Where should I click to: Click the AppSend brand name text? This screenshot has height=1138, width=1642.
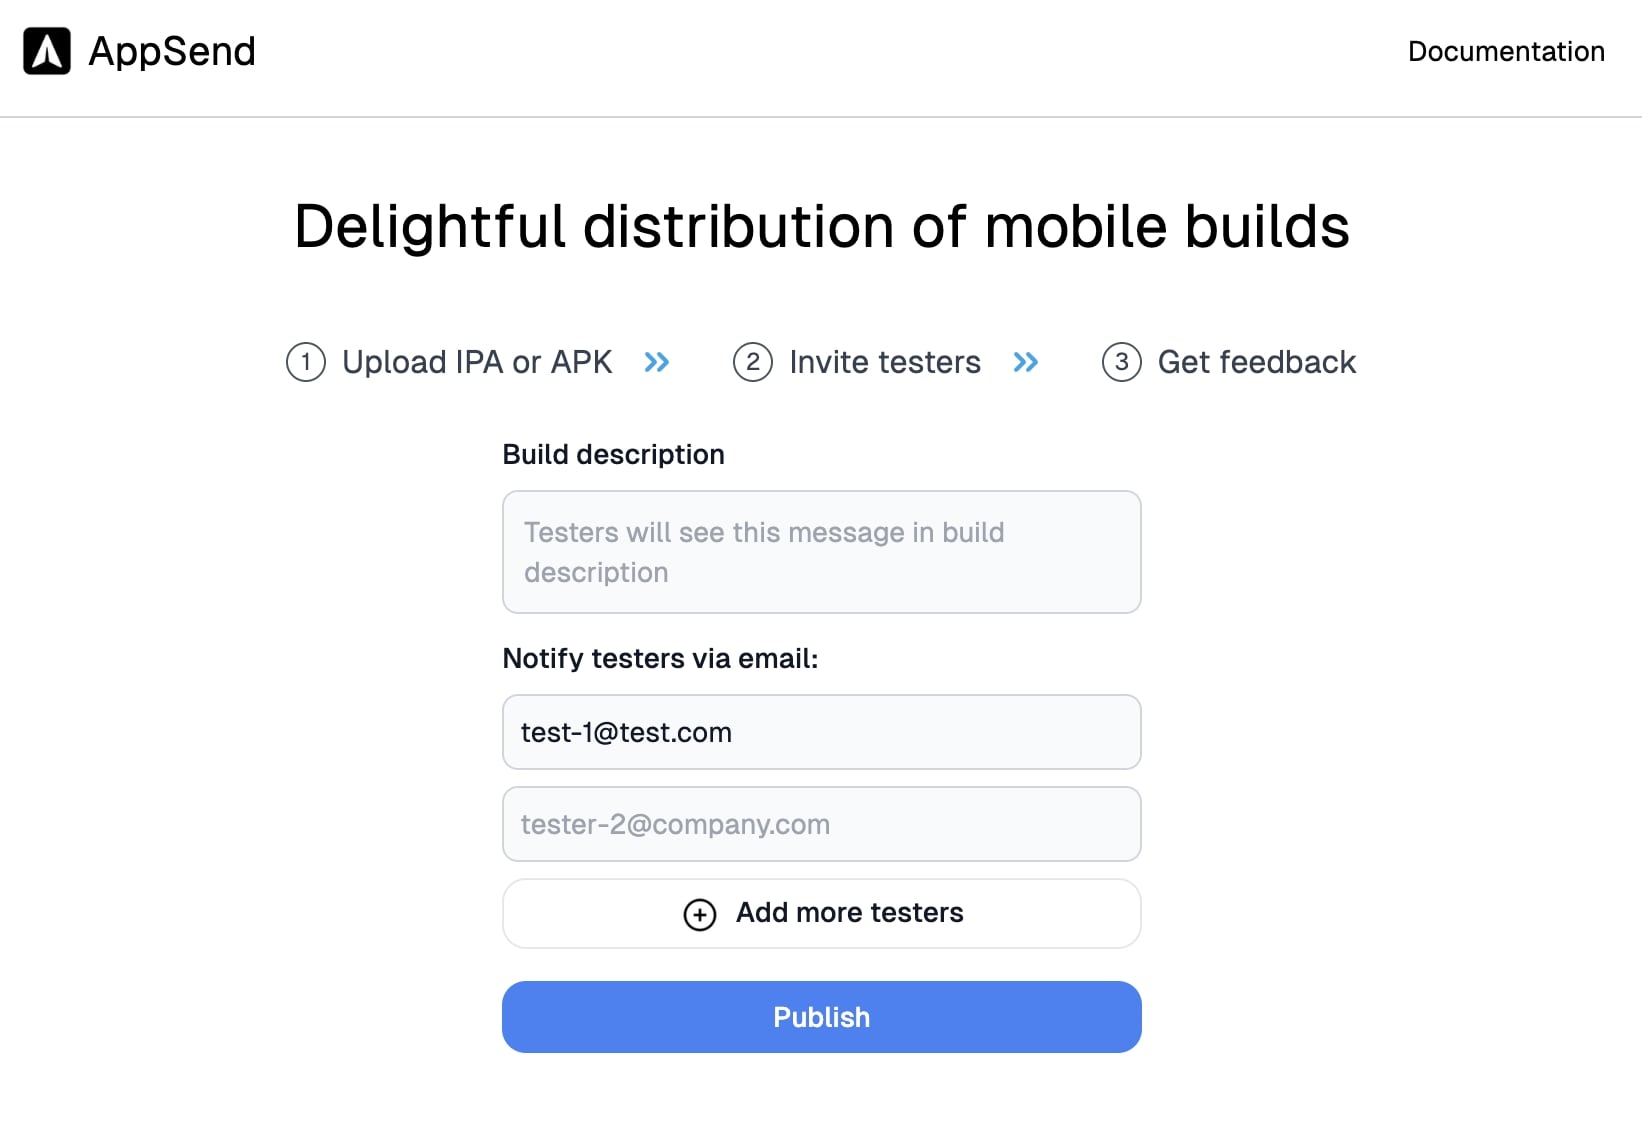click(172, 51)
